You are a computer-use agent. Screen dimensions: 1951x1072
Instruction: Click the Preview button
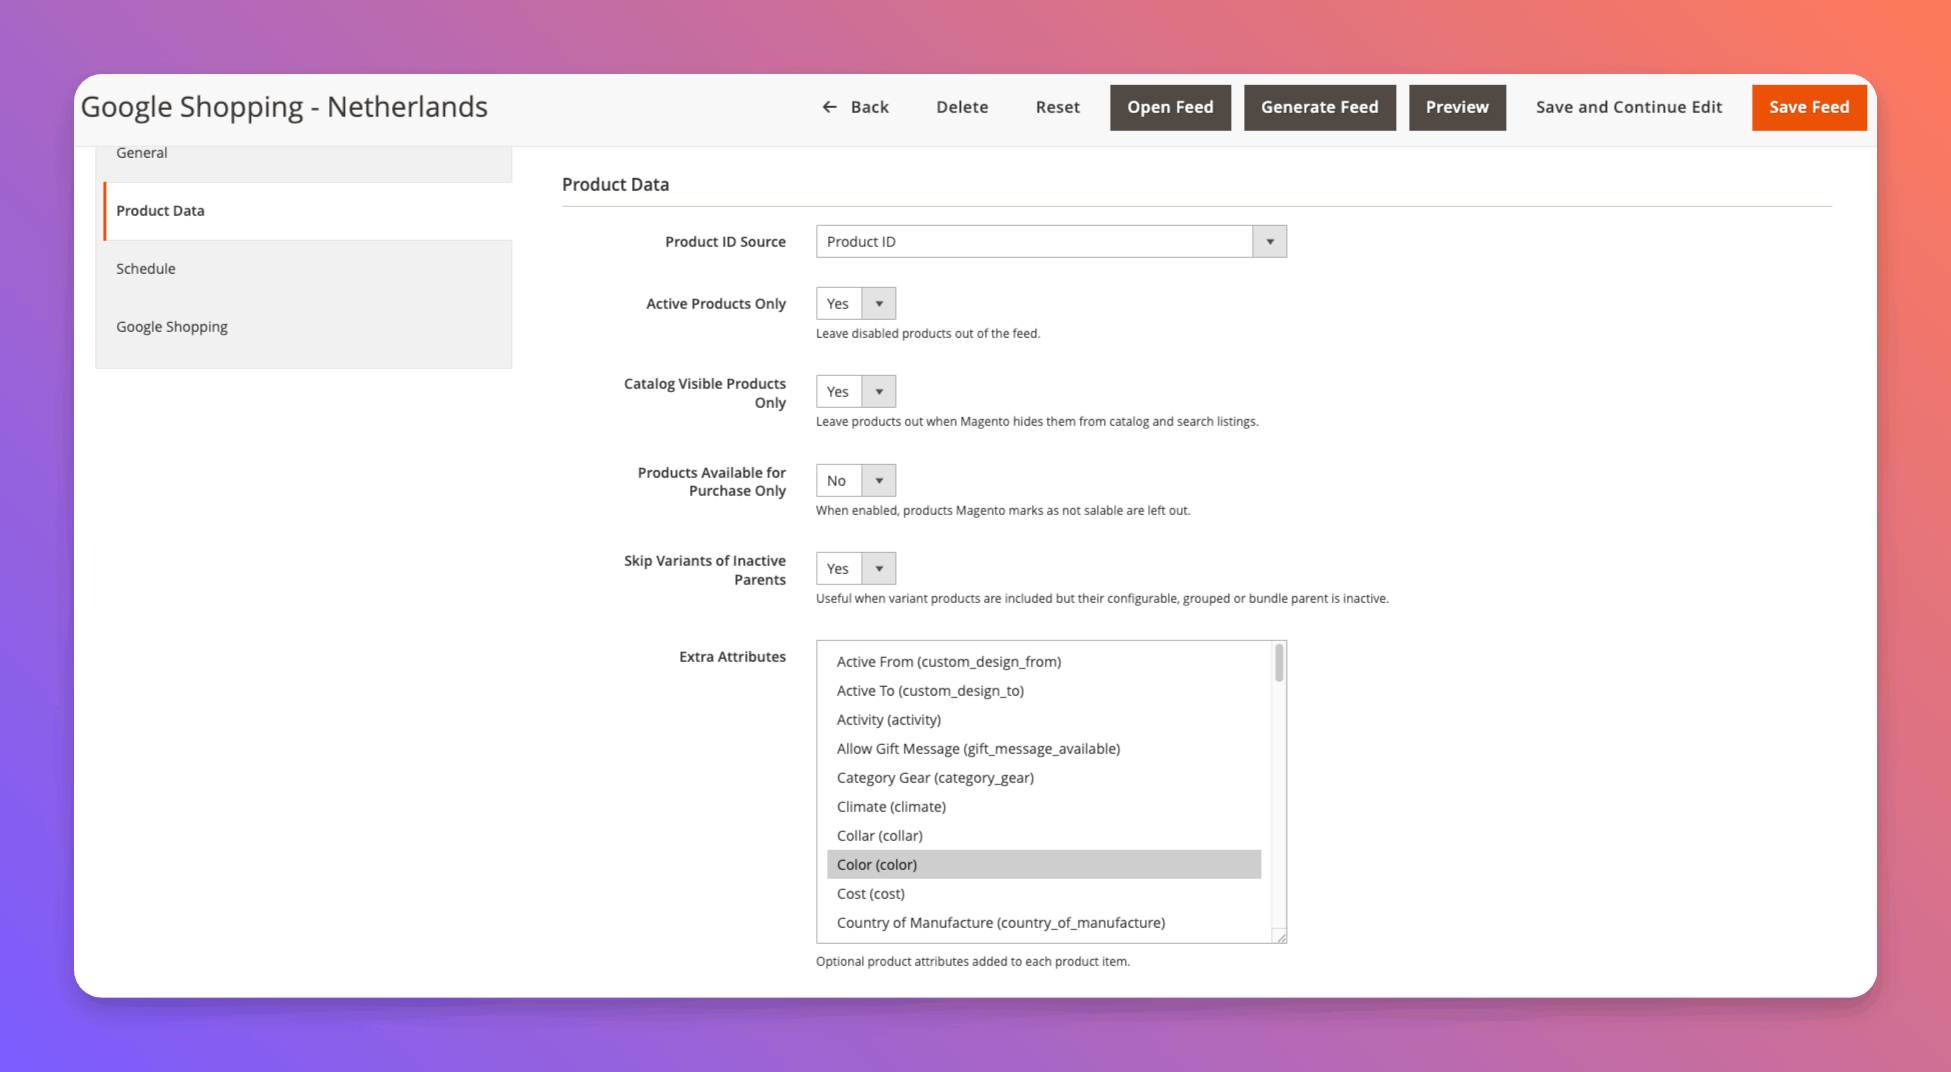(x=1457, y=107)
